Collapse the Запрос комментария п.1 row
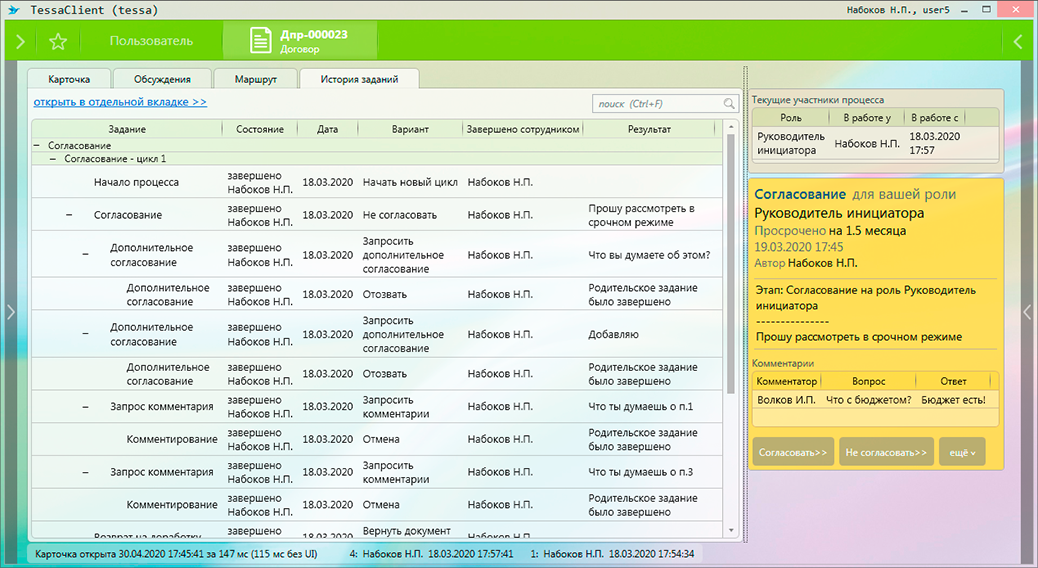Screen dimensions: 1038x568 (85, 407)
